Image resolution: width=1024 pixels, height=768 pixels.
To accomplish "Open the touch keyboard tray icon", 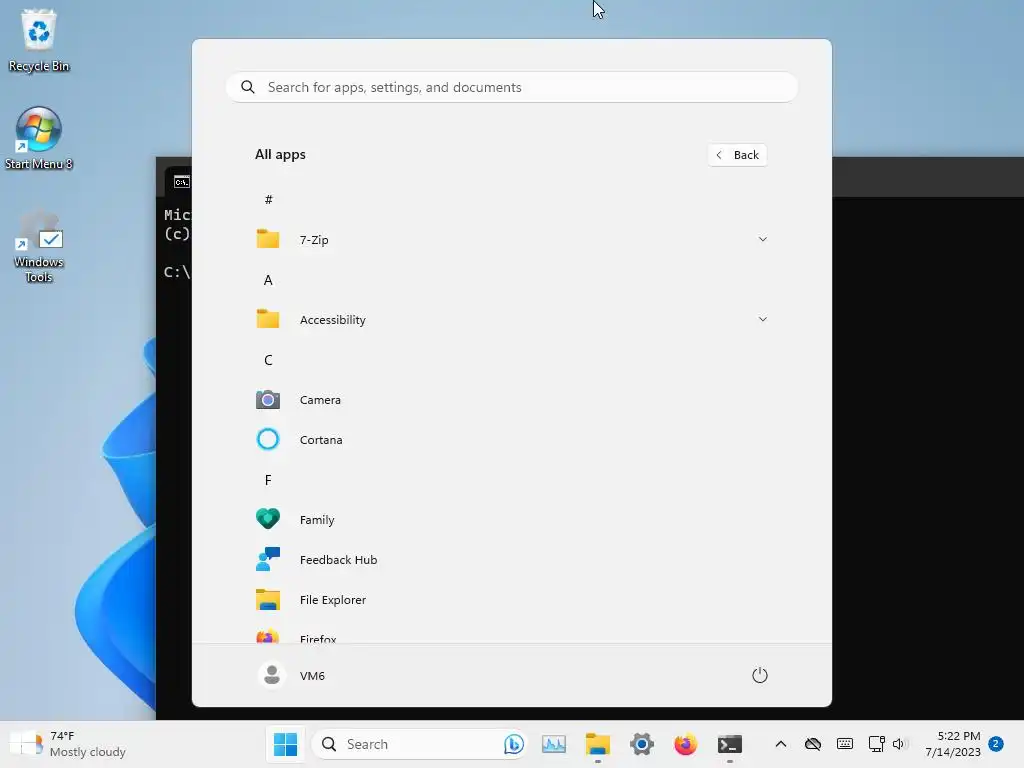I will point(844,744).
